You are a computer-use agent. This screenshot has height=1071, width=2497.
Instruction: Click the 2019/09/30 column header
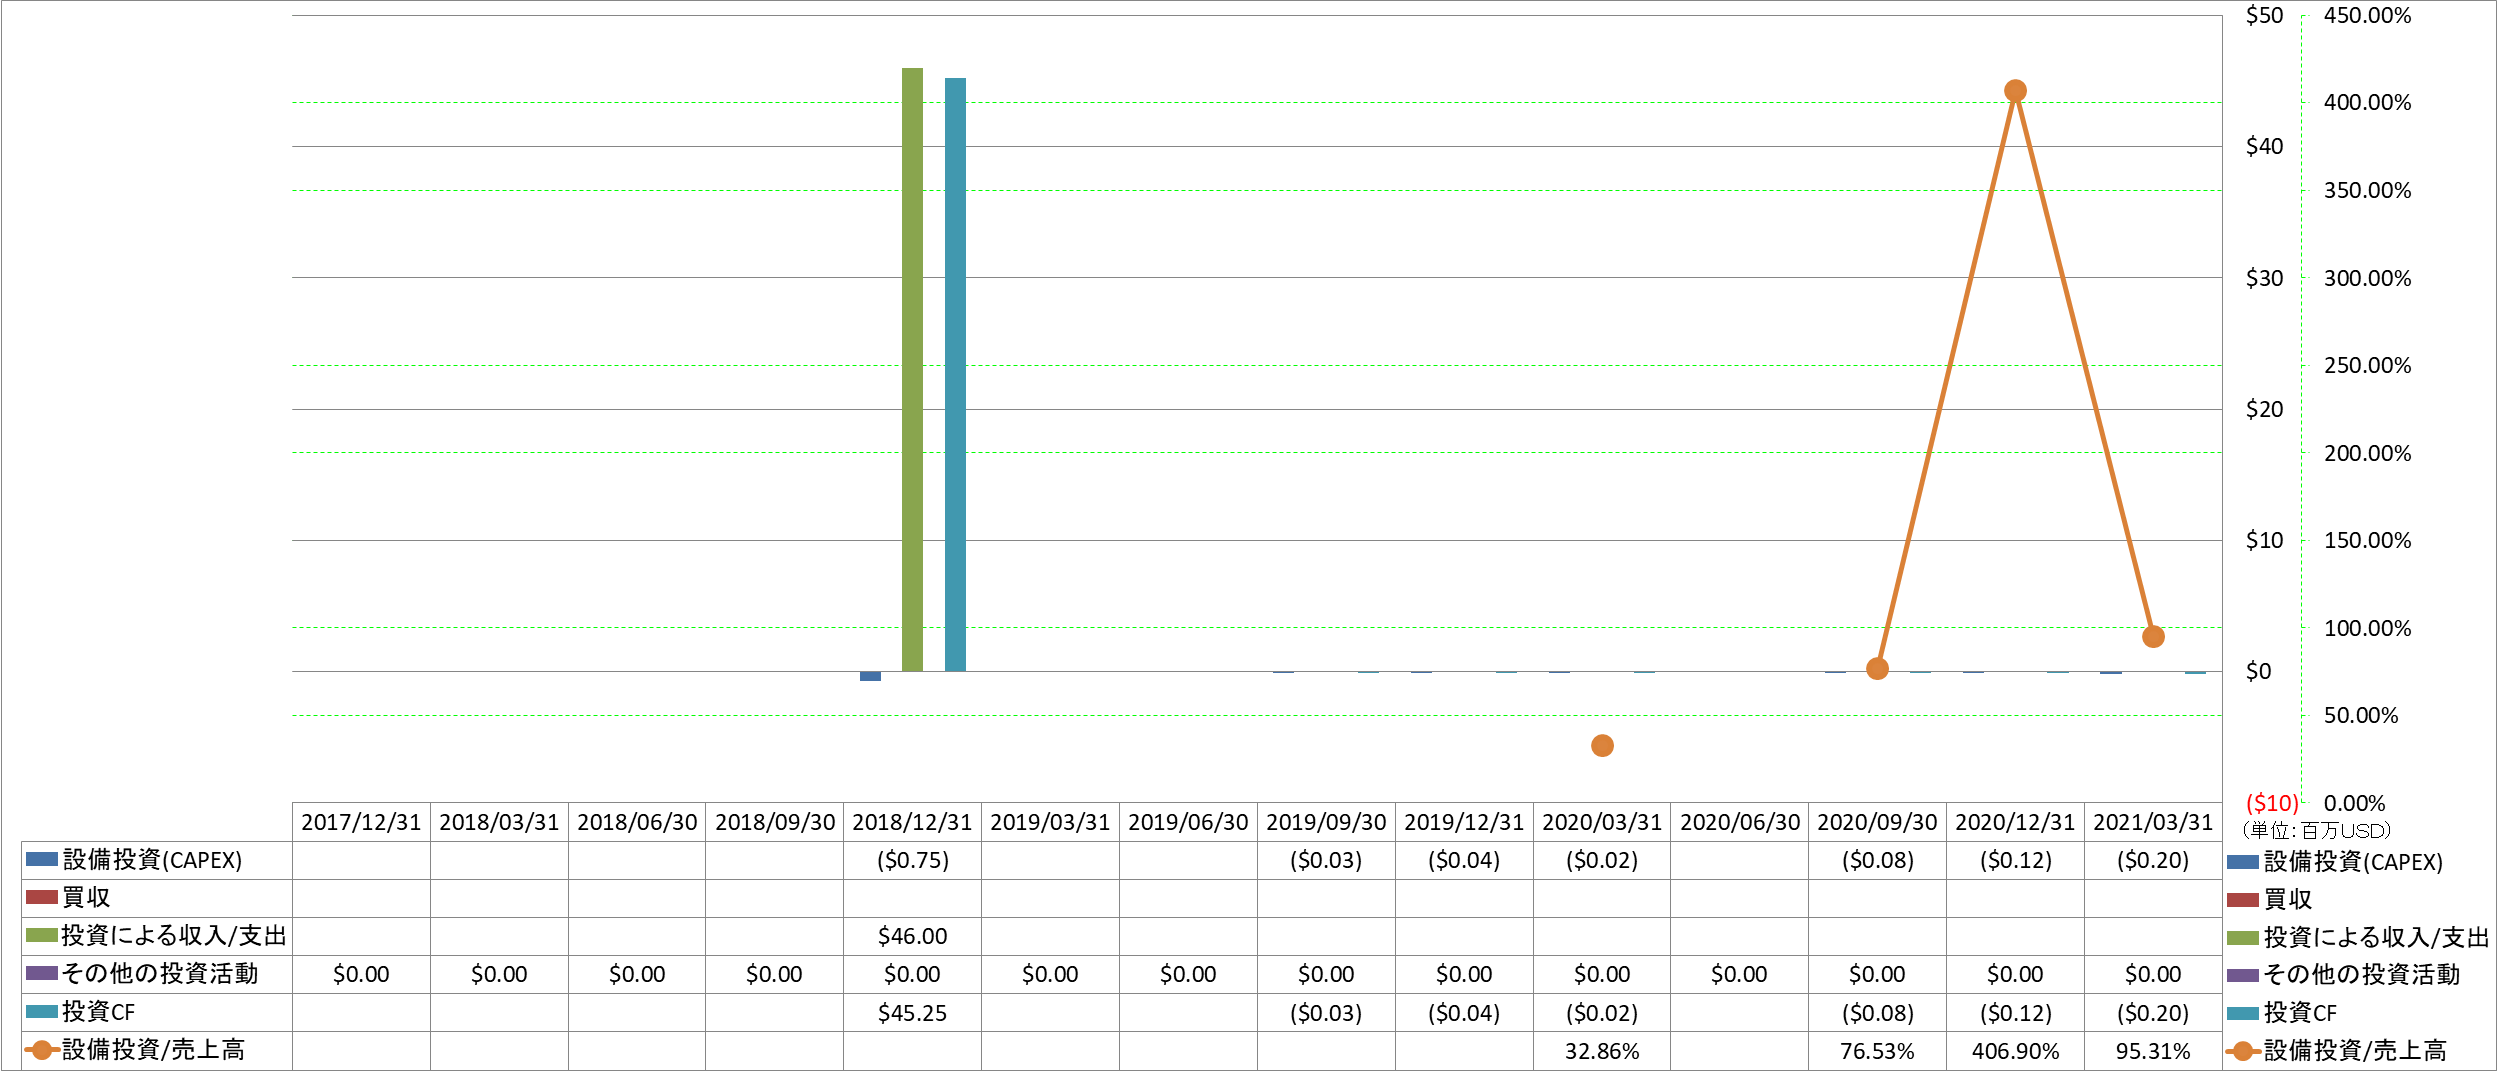point(1326,822)
